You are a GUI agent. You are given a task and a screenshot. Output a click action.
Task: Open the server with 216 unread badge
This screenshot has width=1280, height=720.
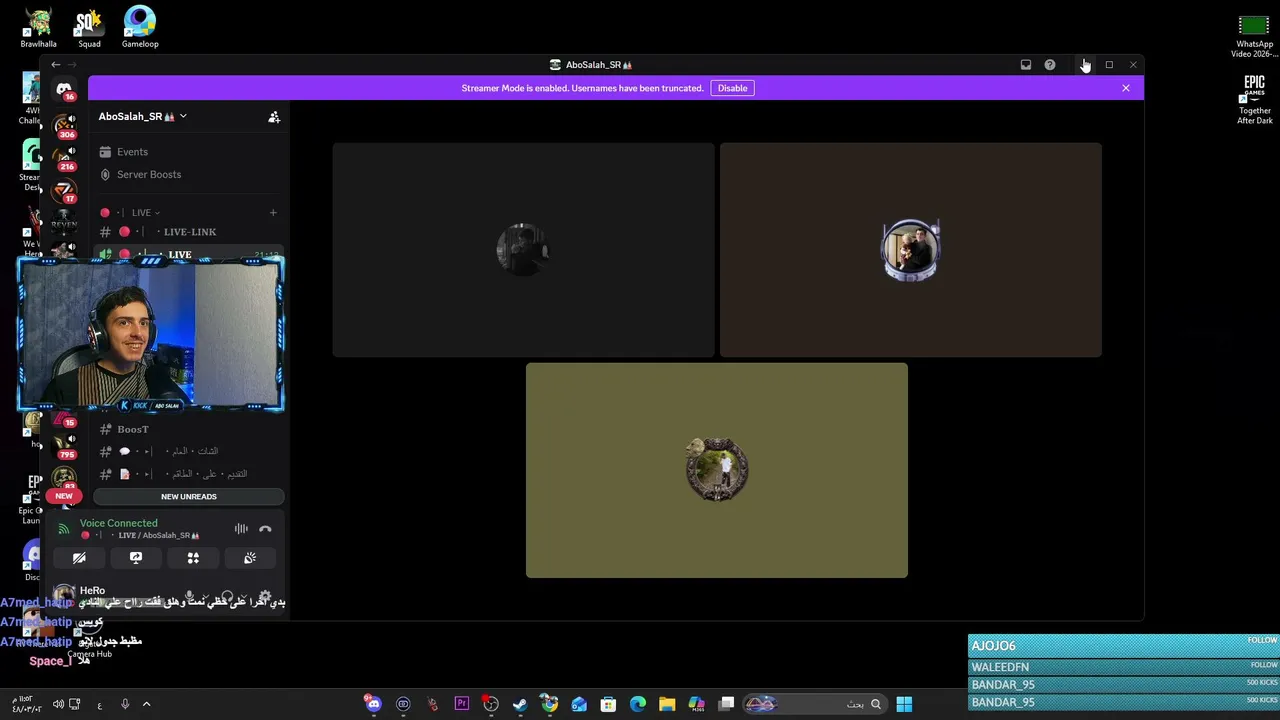coord(65,158)
